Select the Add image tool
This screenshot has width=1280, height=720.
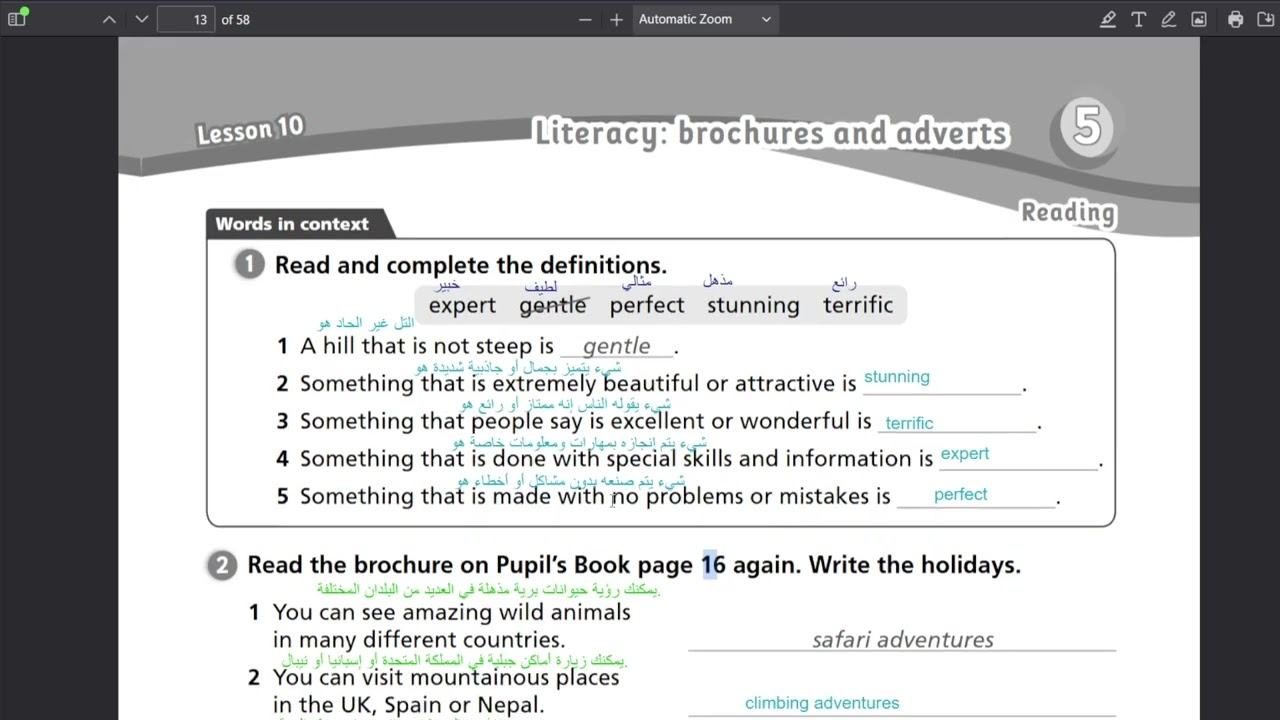click(1199, 19)
